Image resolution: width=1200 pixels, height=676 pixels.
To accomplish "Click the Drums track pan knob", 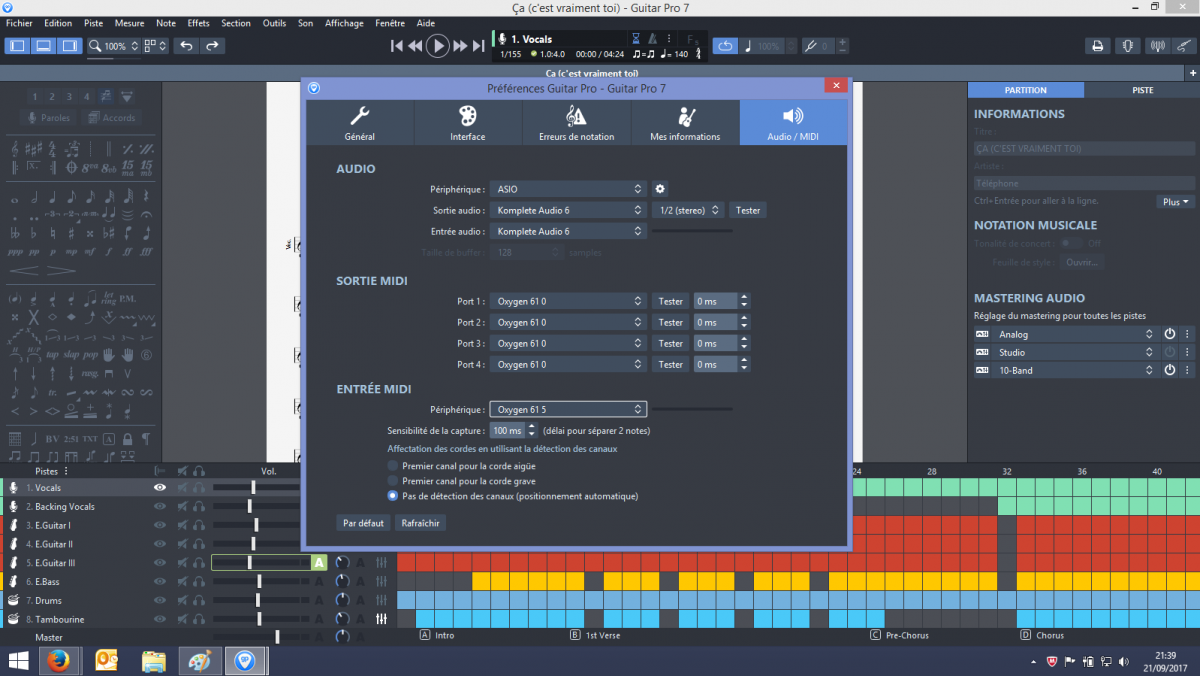I will tap(343, 600).
